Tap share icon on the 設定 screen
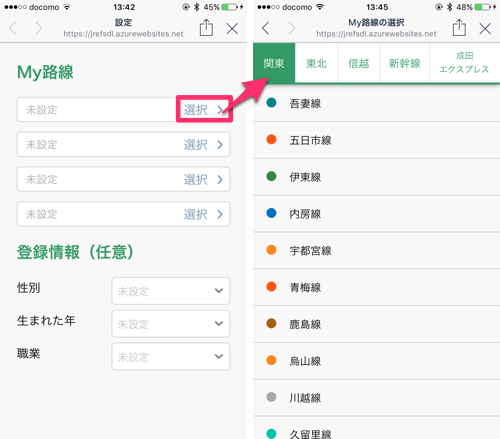The height and width of the screenshot is (439, 500). click(x=206, y=27)
